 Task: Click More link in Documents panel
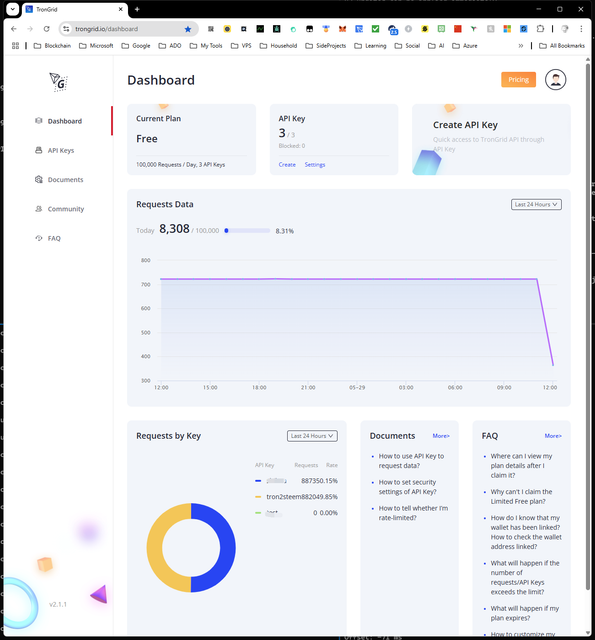(441, 436)
